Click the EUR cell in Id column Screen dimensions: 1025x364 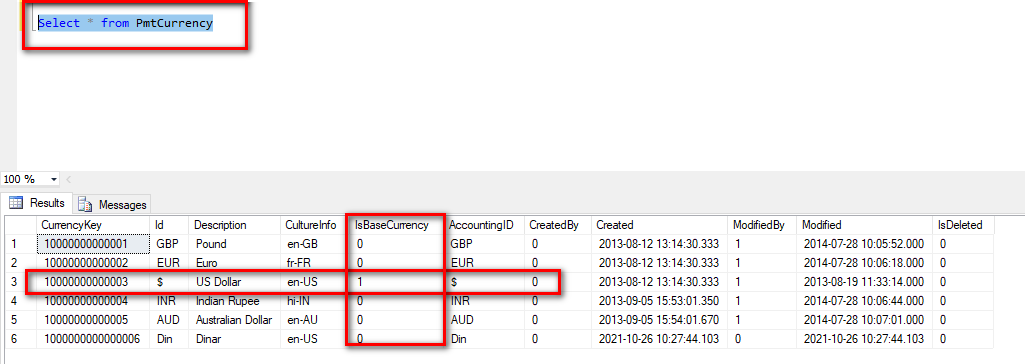[169, 263]
